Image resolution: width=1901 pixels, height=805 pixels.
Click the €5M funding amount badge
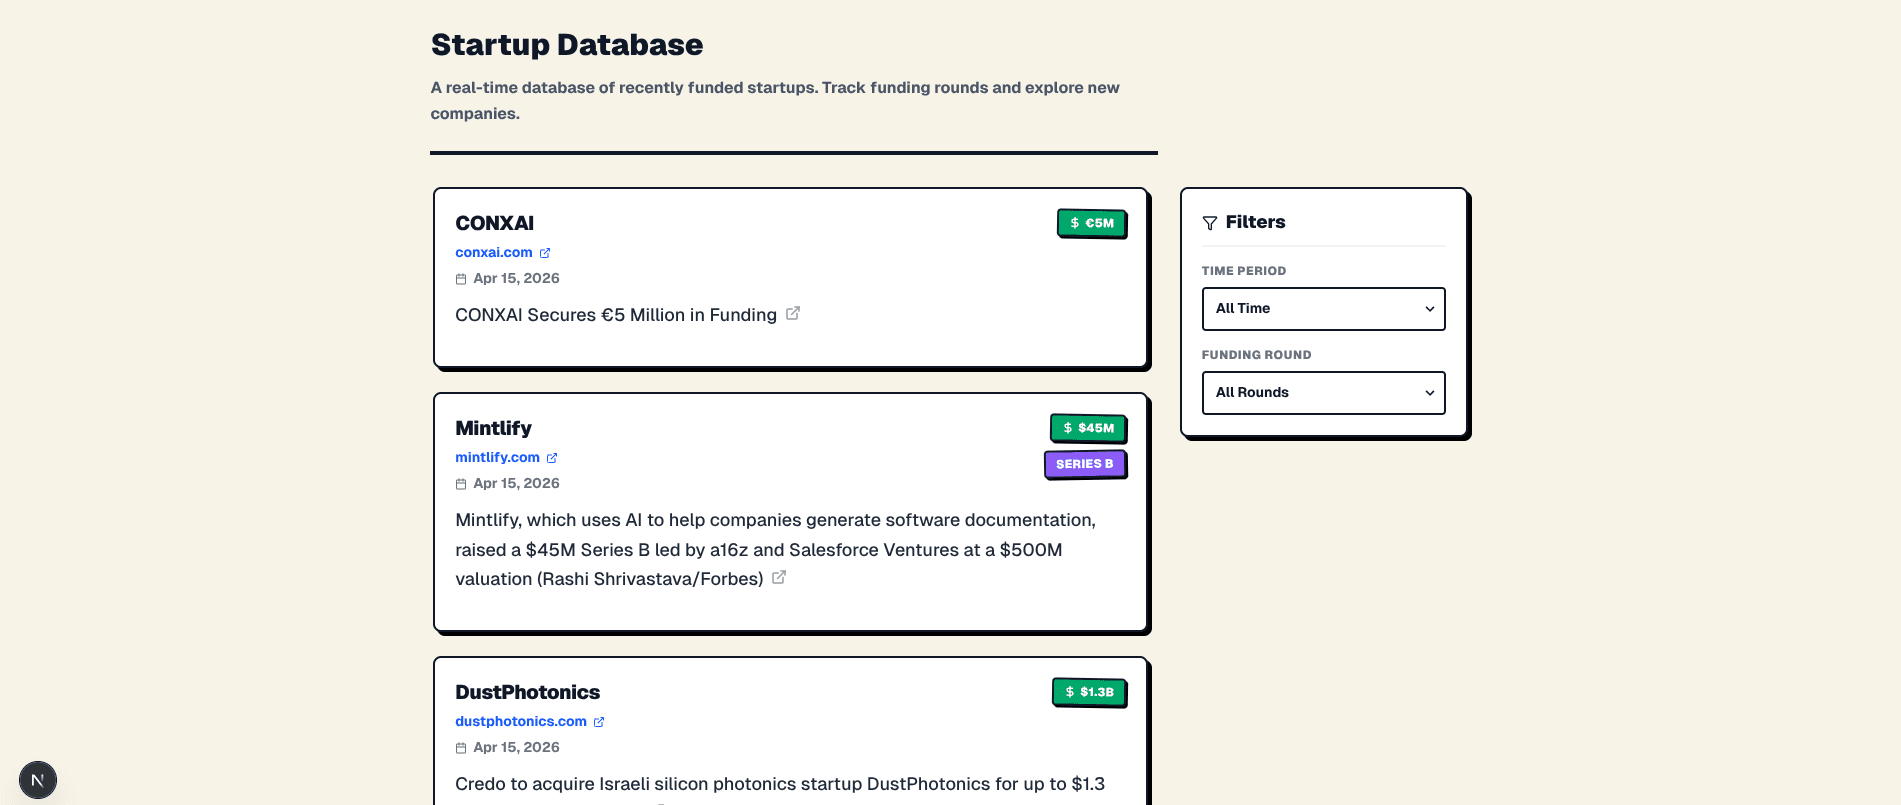(x=1092, y=223)
